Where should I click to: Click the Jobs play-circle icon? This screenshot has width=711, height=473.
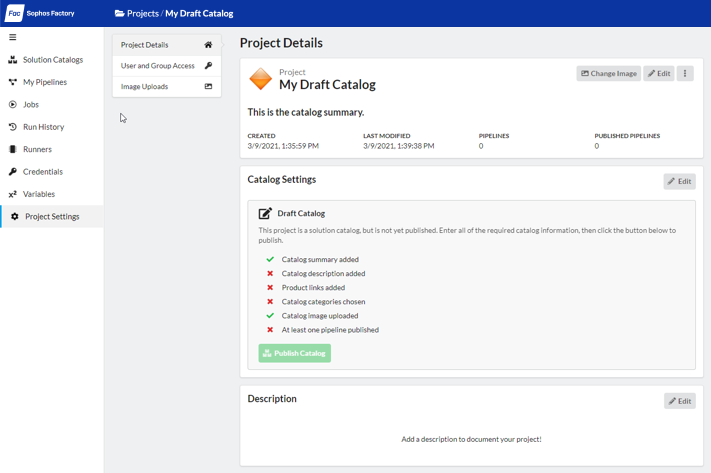pyautogui.click(x=13, y=104)
